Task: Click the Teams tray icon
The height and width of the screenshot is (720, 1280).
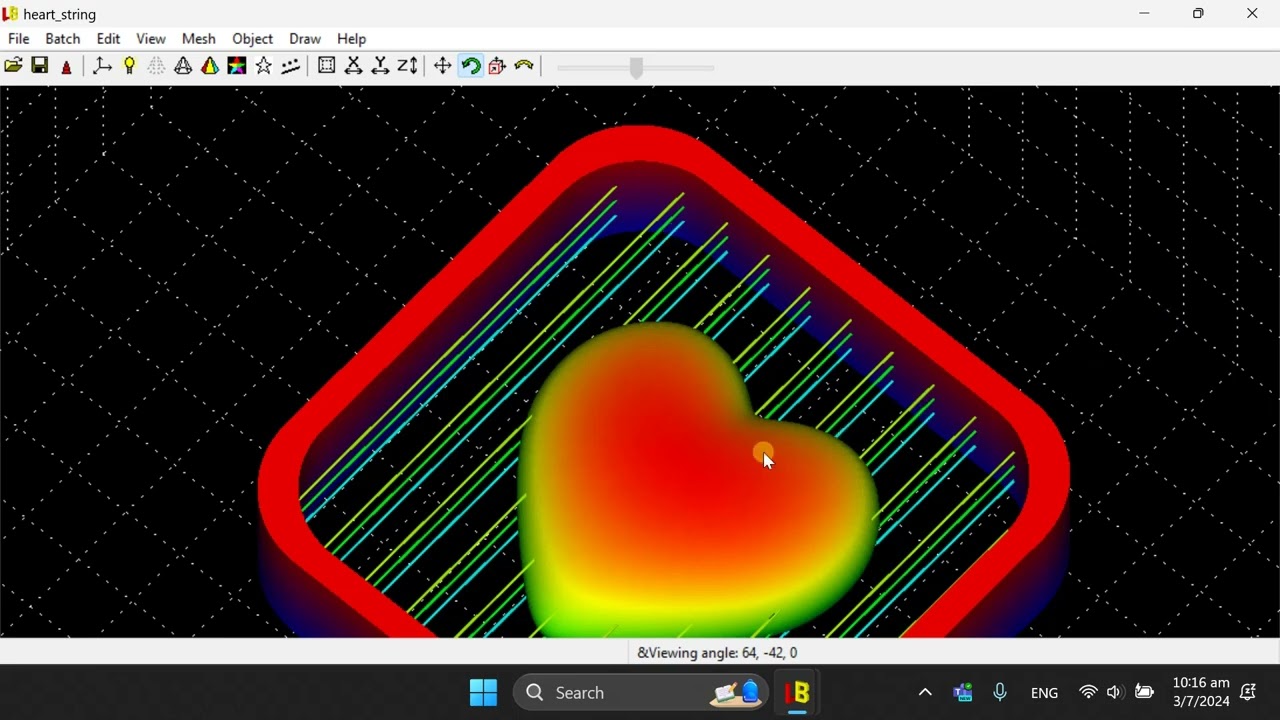Action: coord(963,692)
